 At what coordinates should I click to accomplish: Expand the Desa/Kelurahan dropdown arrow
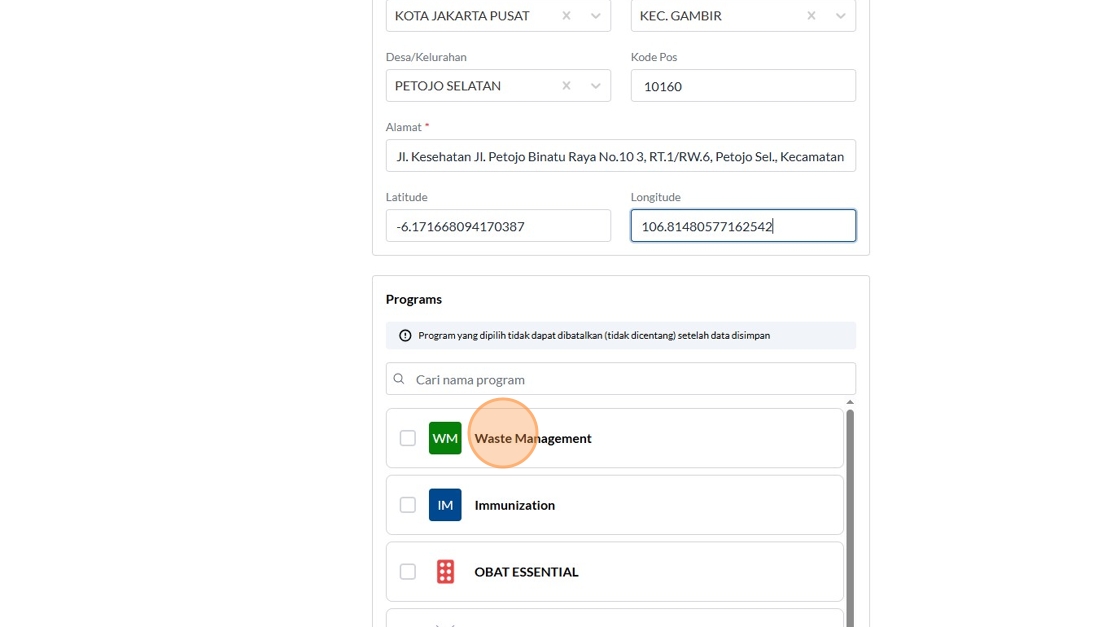595,86
